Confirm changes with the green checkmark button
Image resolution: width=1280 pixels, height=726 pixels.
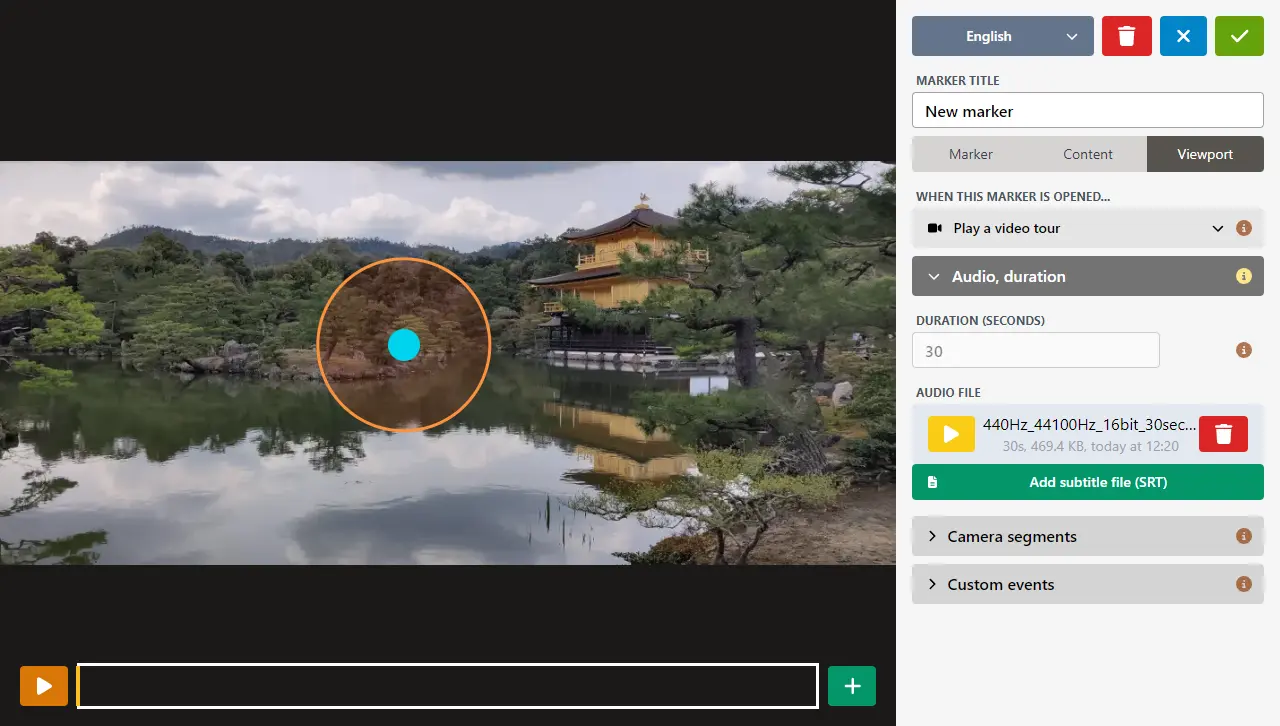point(1239,36)
